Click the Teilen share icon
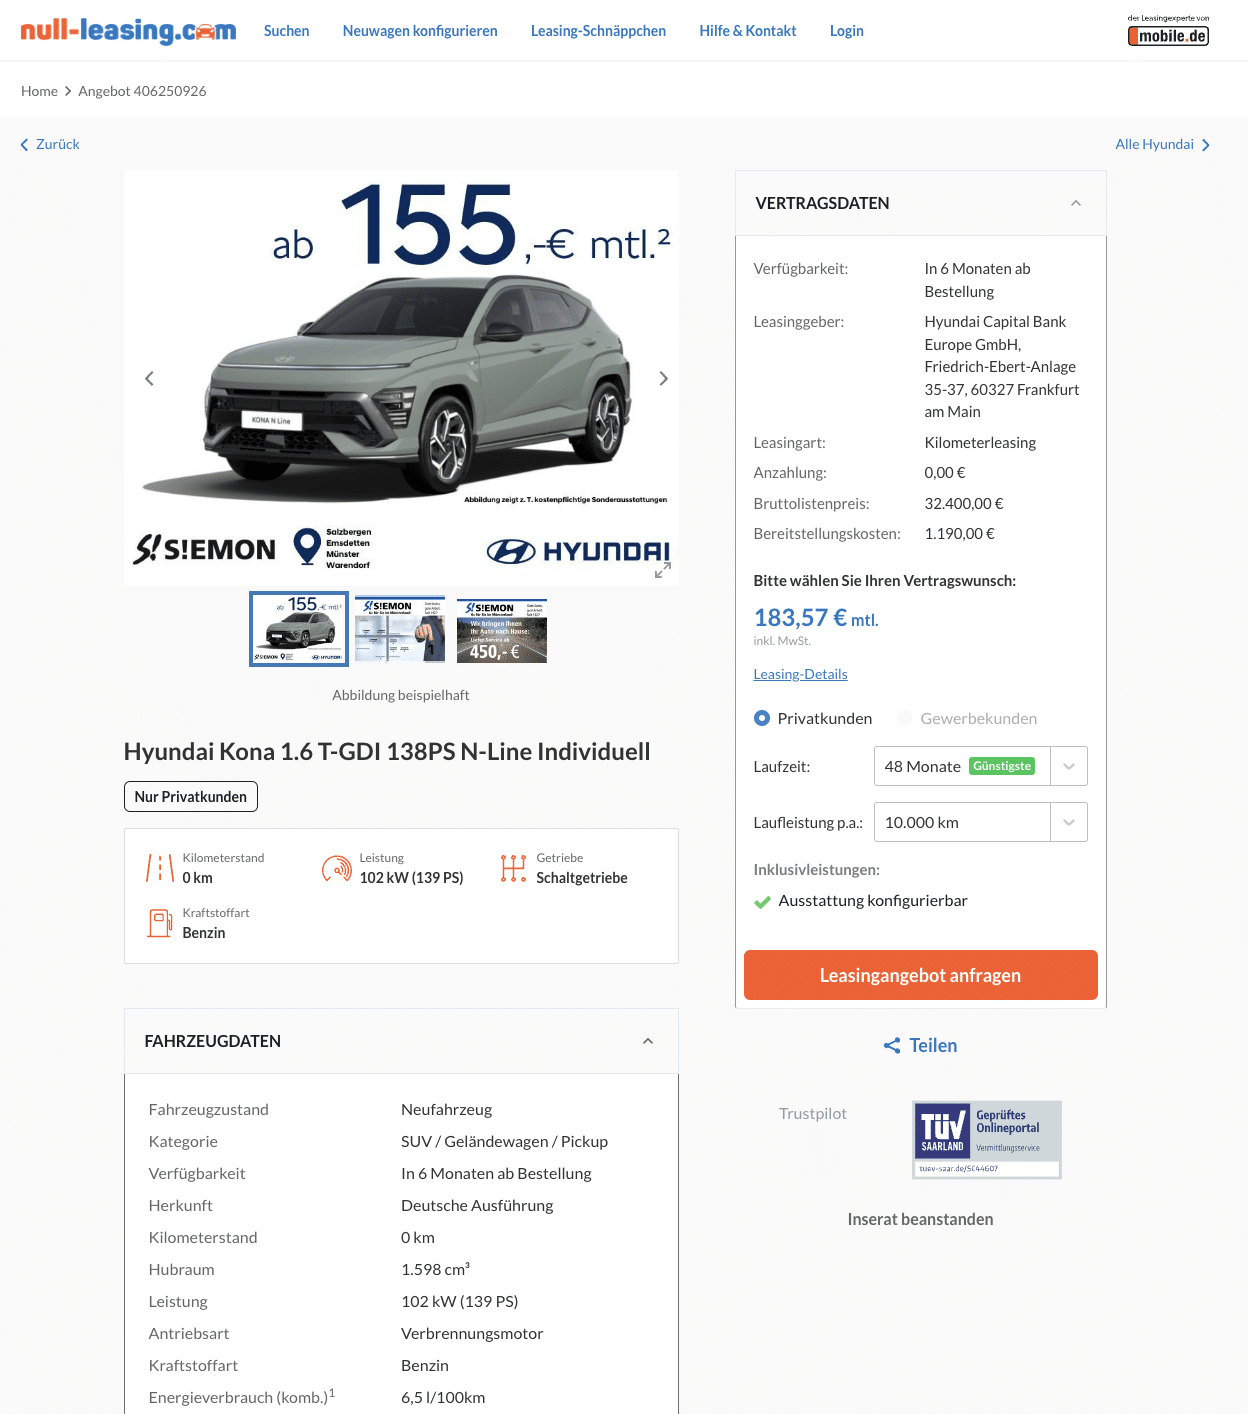1248x1414 pixels. point(892,1046)
